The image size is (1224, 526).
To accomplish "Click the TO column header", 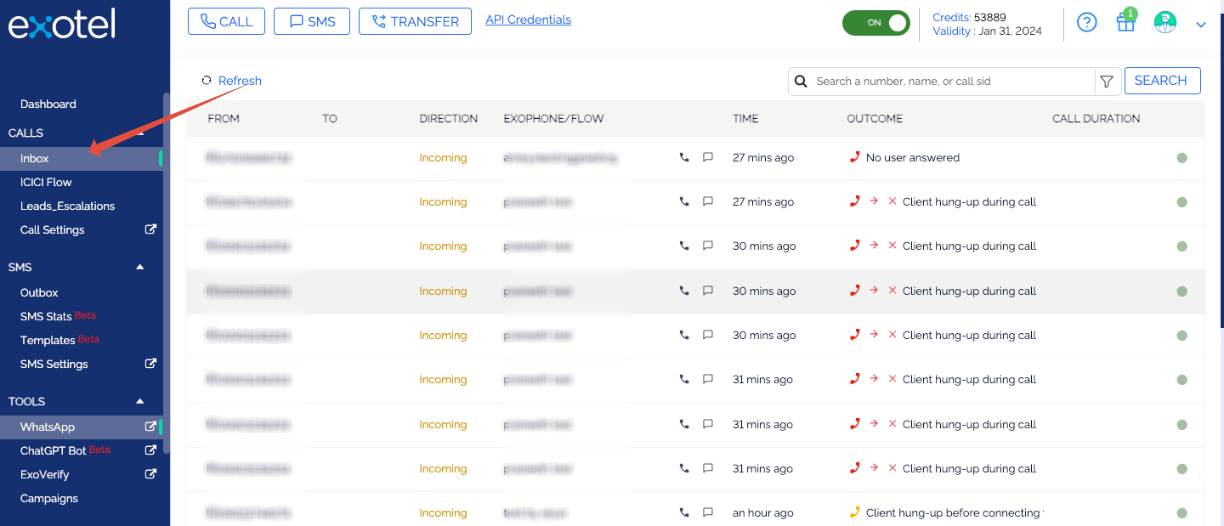I will [330, 118].
